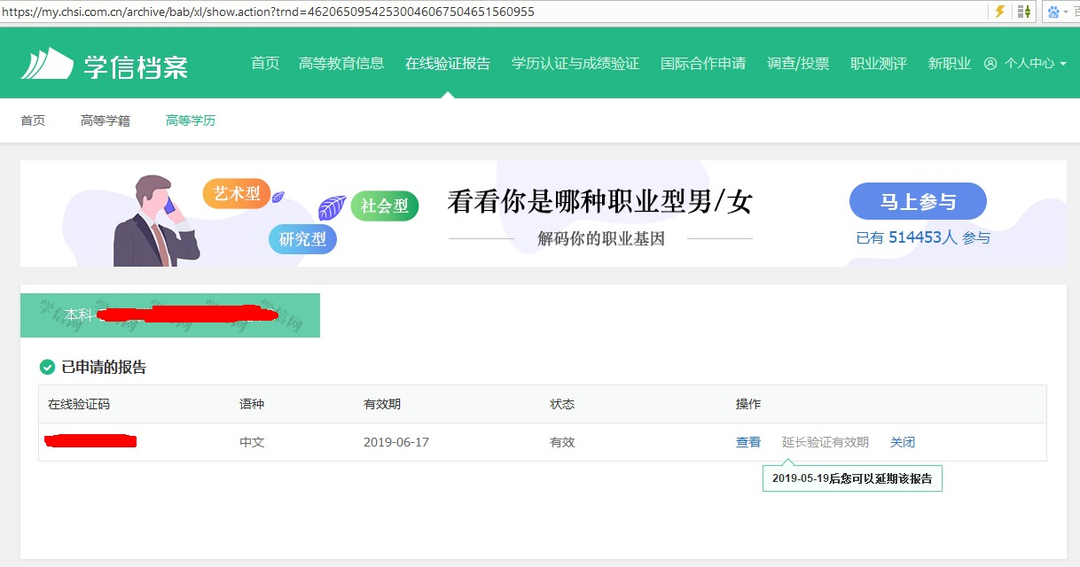Click the 已有 514453人 参与 text
This screenshot has width=1080, height=567.
(x=923, y=238)
